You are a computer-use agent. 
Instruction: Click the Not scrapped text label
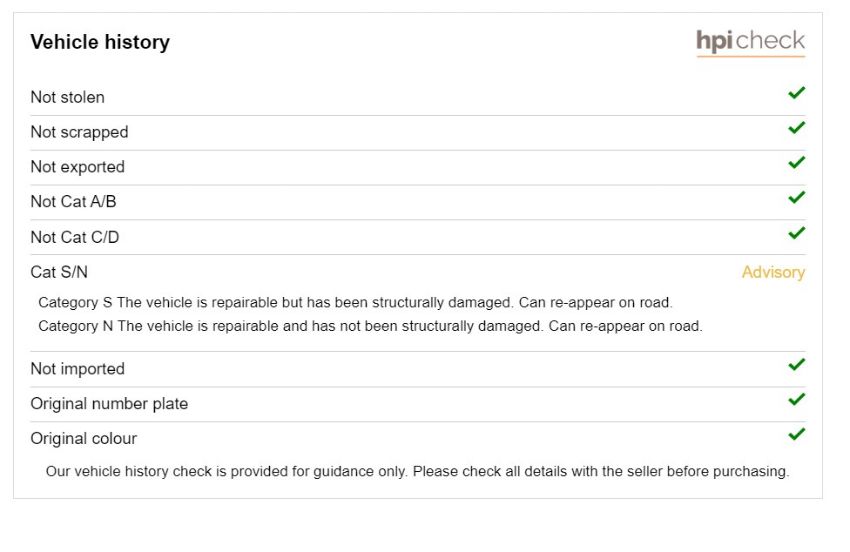pyautogui.click(x=80, y=132)
